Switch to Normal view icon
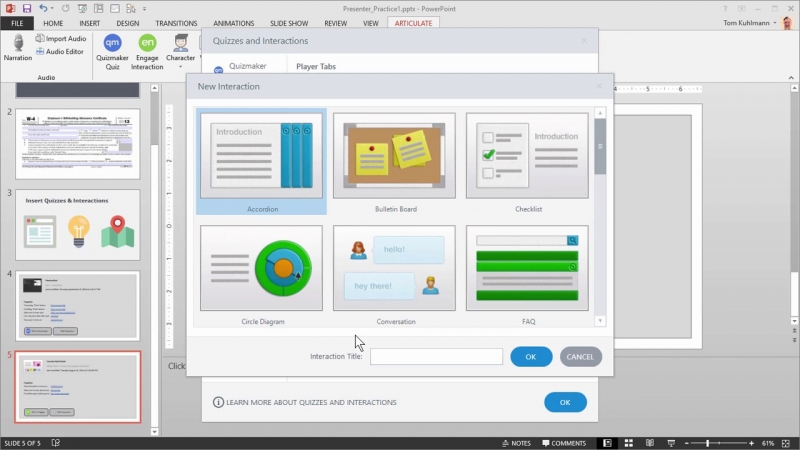This screenshot has height=450, width=800. pos(607,443)
